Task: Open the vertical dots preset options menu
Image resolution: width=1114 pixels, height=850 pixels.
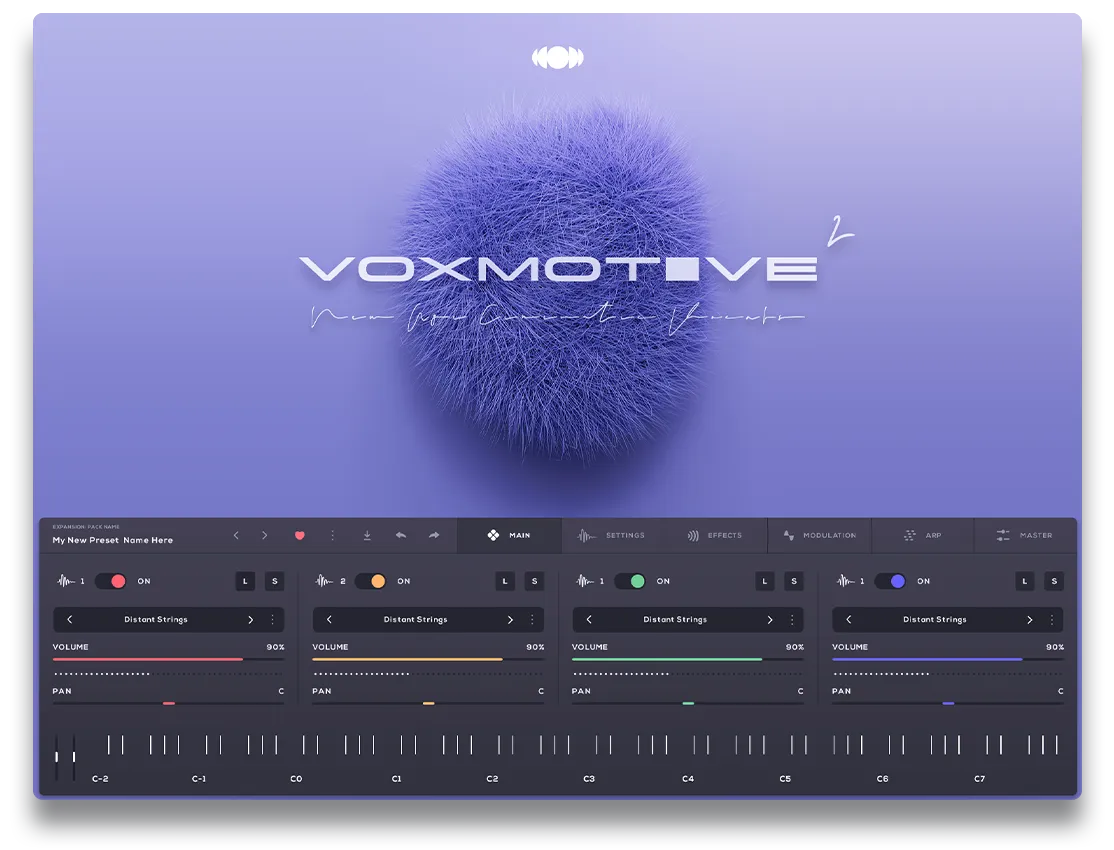Action: tap(332, 535)
